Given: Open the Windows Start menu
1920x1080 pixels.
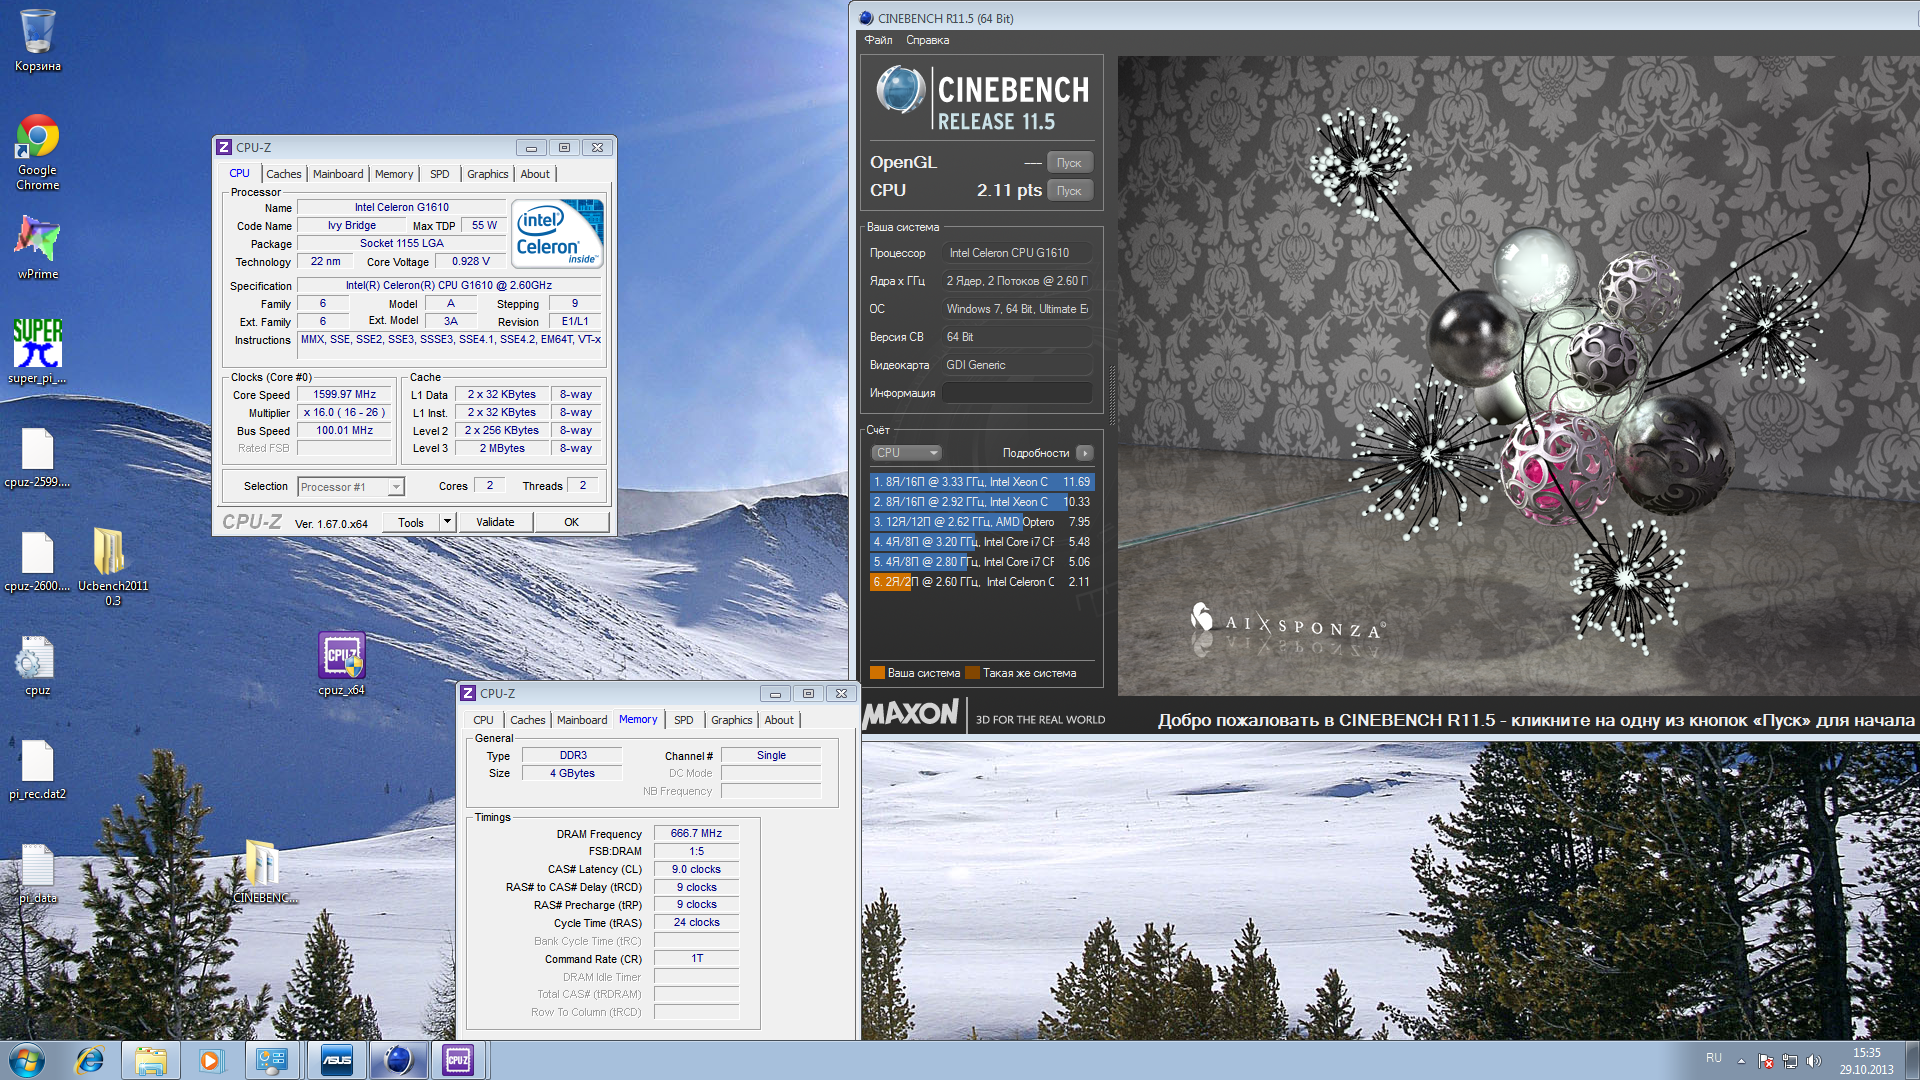Looking at the screenshot, I should point(27,1060).
